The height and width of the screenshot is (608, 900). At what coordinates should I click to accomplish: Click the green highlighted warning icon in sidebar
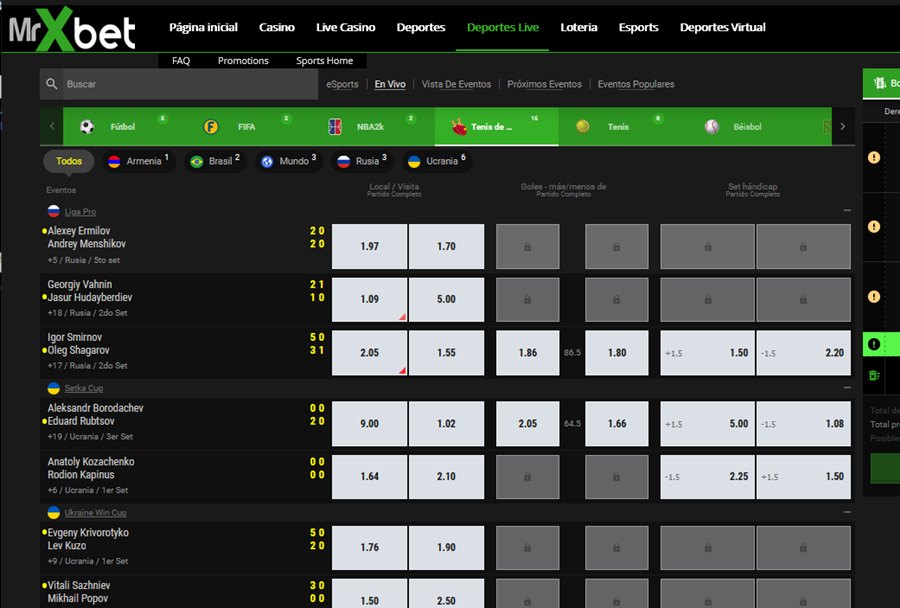point(874,344)
